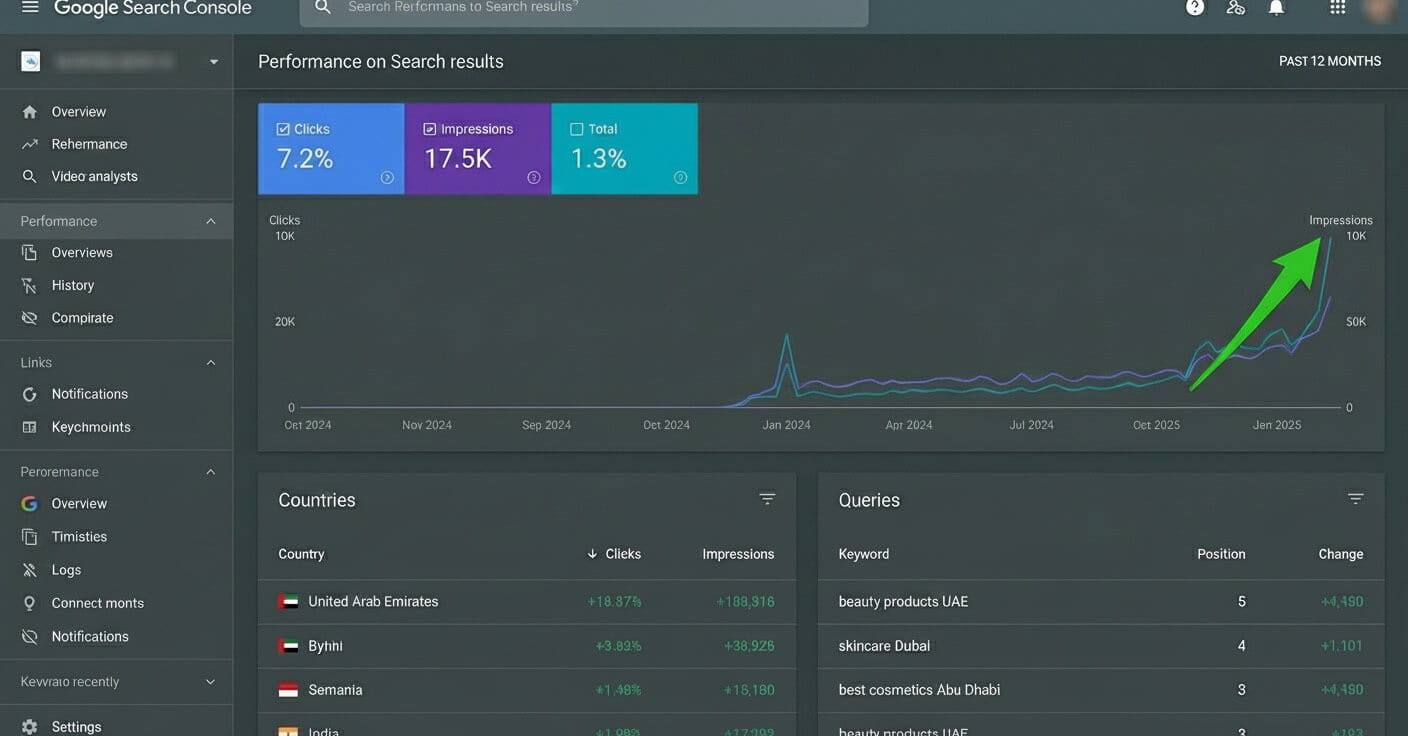1408x736 pixels.
Task: View notifications via the bell icon
Action: coord(1276,7)
